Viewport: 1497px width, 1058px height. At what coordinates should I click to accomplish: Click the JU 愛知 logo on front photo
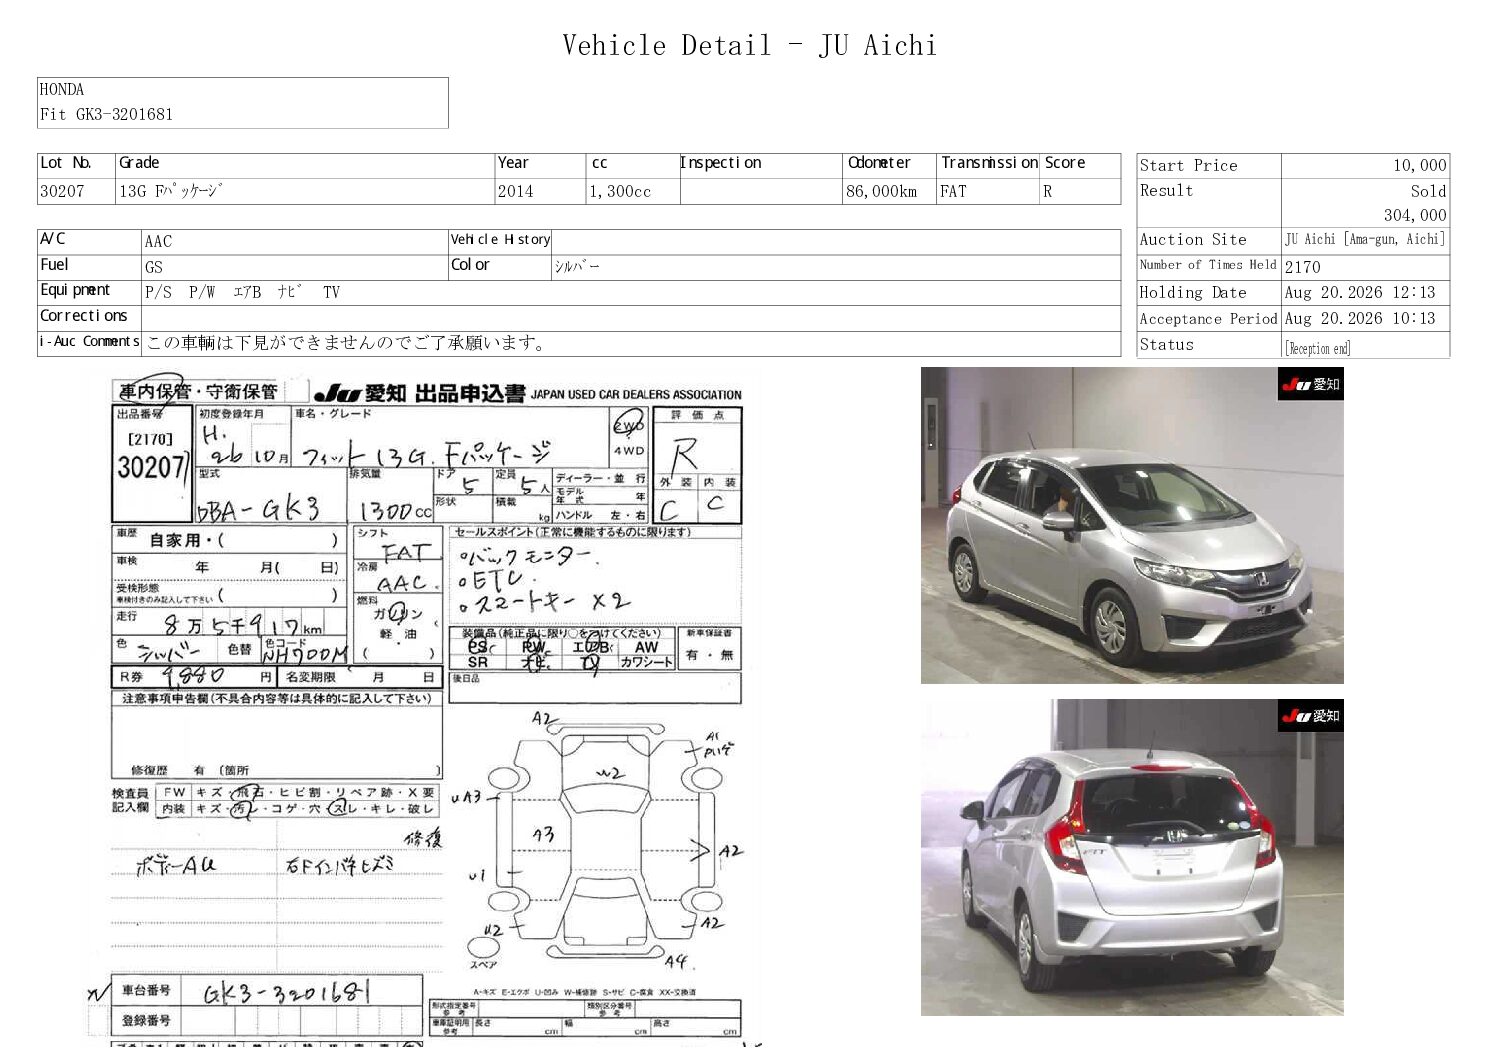tap(1311, 384)
